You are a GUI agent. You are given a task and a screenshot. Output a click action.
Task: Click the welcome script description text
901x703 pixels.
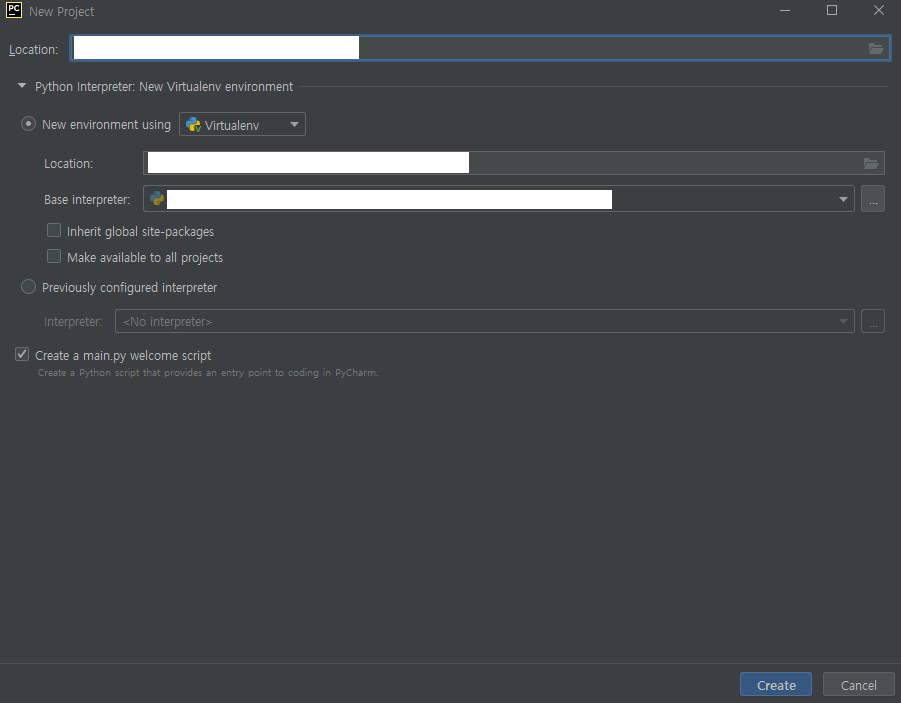tap(208, 372)
